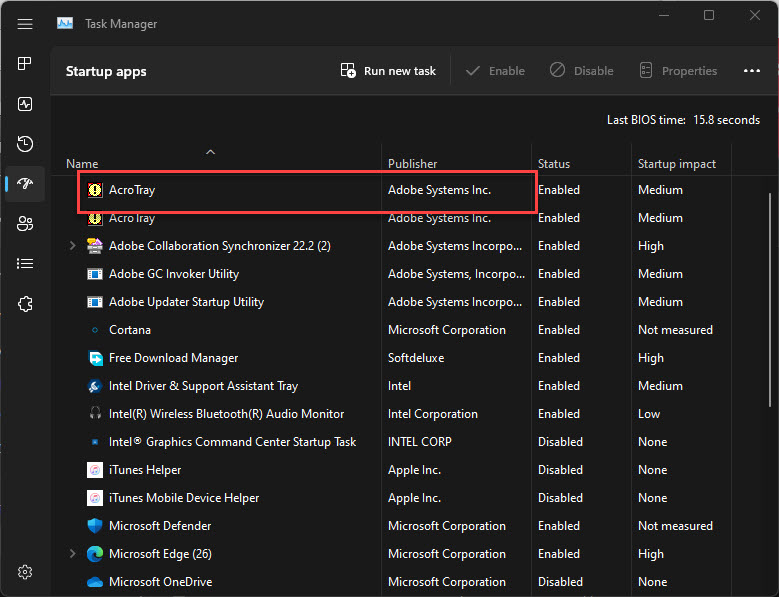Minimize the Task Manager window

(x=664, y=15)
